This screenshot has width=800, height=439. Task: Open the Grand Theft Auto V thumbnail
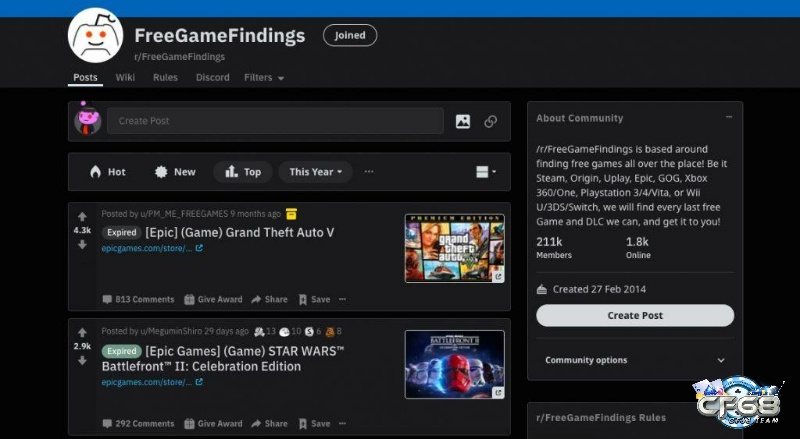tap(455, 248)
